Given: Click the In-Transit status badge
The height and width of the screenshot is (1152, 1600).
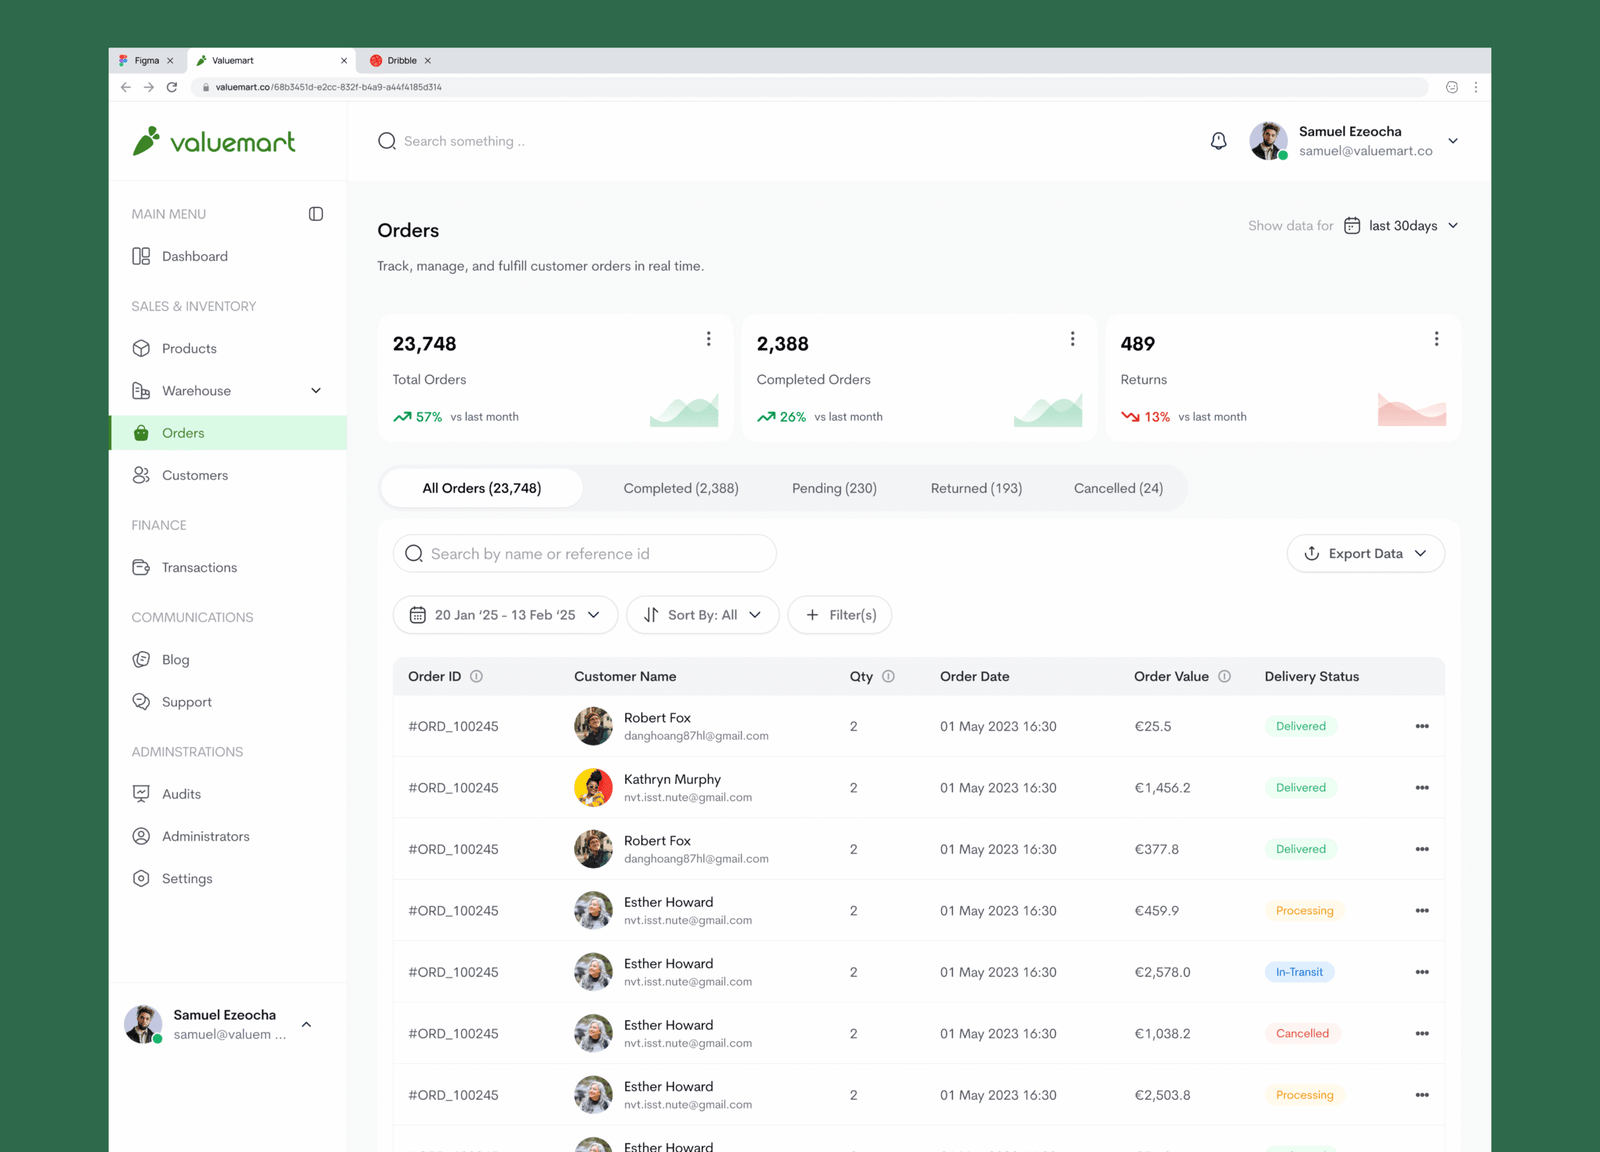Looking at the screenshot, I should (x=1298, y=972).
